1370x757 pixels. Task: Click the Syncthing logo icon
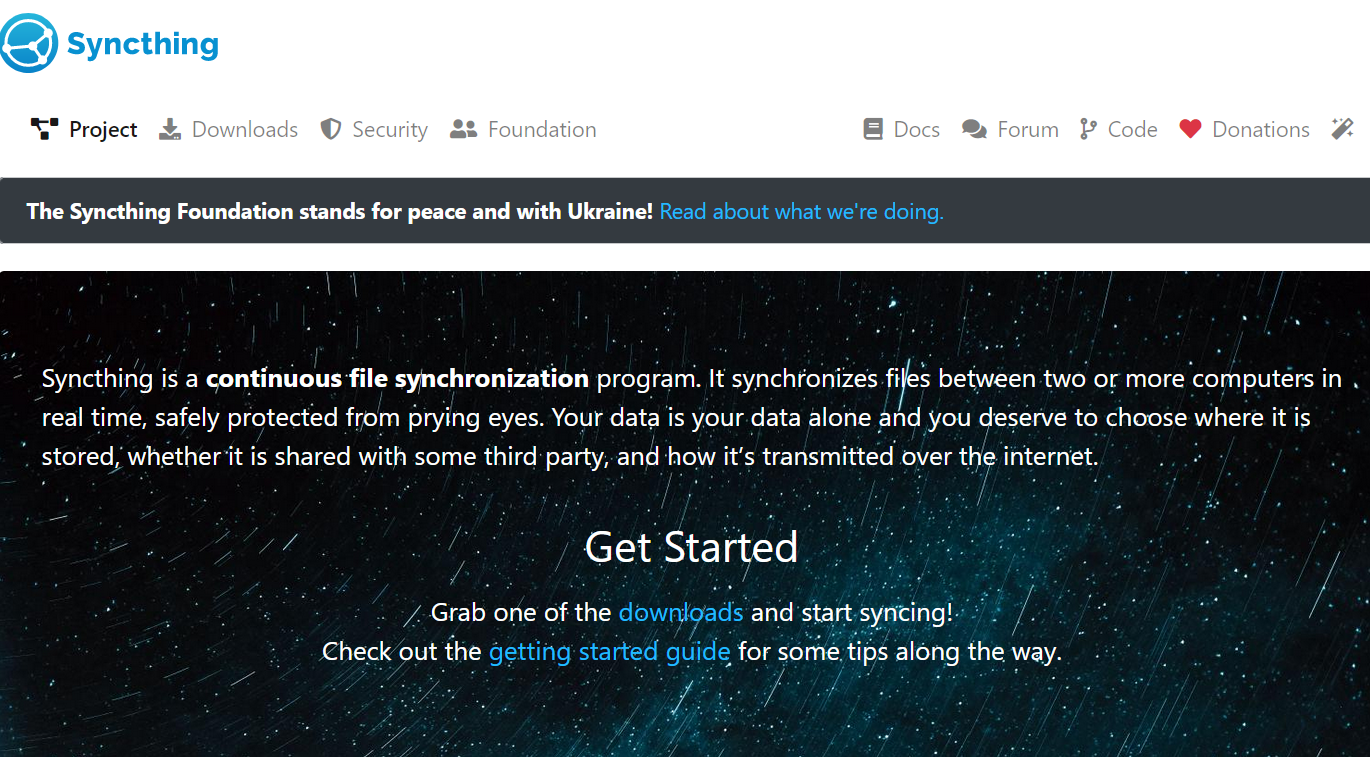29,43
